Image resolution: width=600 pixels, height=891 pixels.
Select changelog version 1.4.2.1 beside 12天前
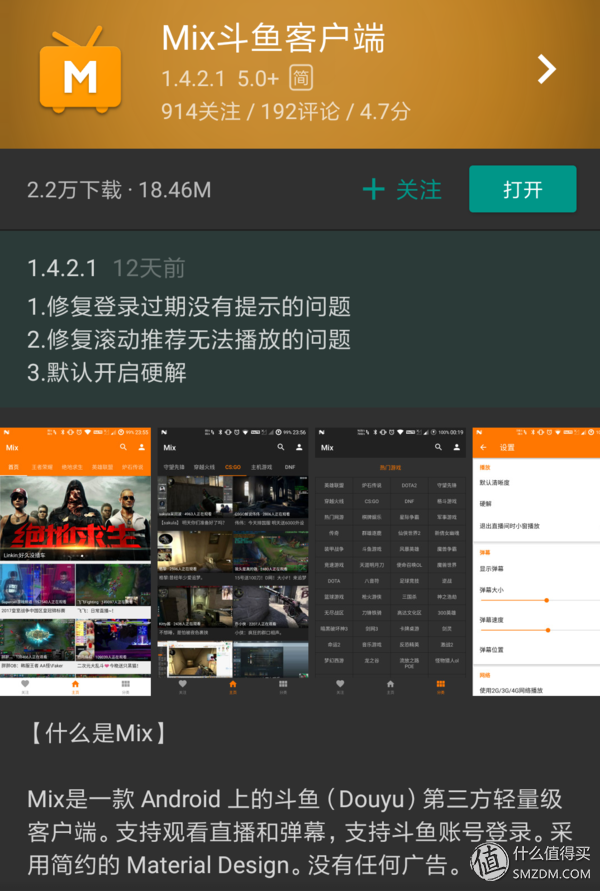click(x=62, y=268)
